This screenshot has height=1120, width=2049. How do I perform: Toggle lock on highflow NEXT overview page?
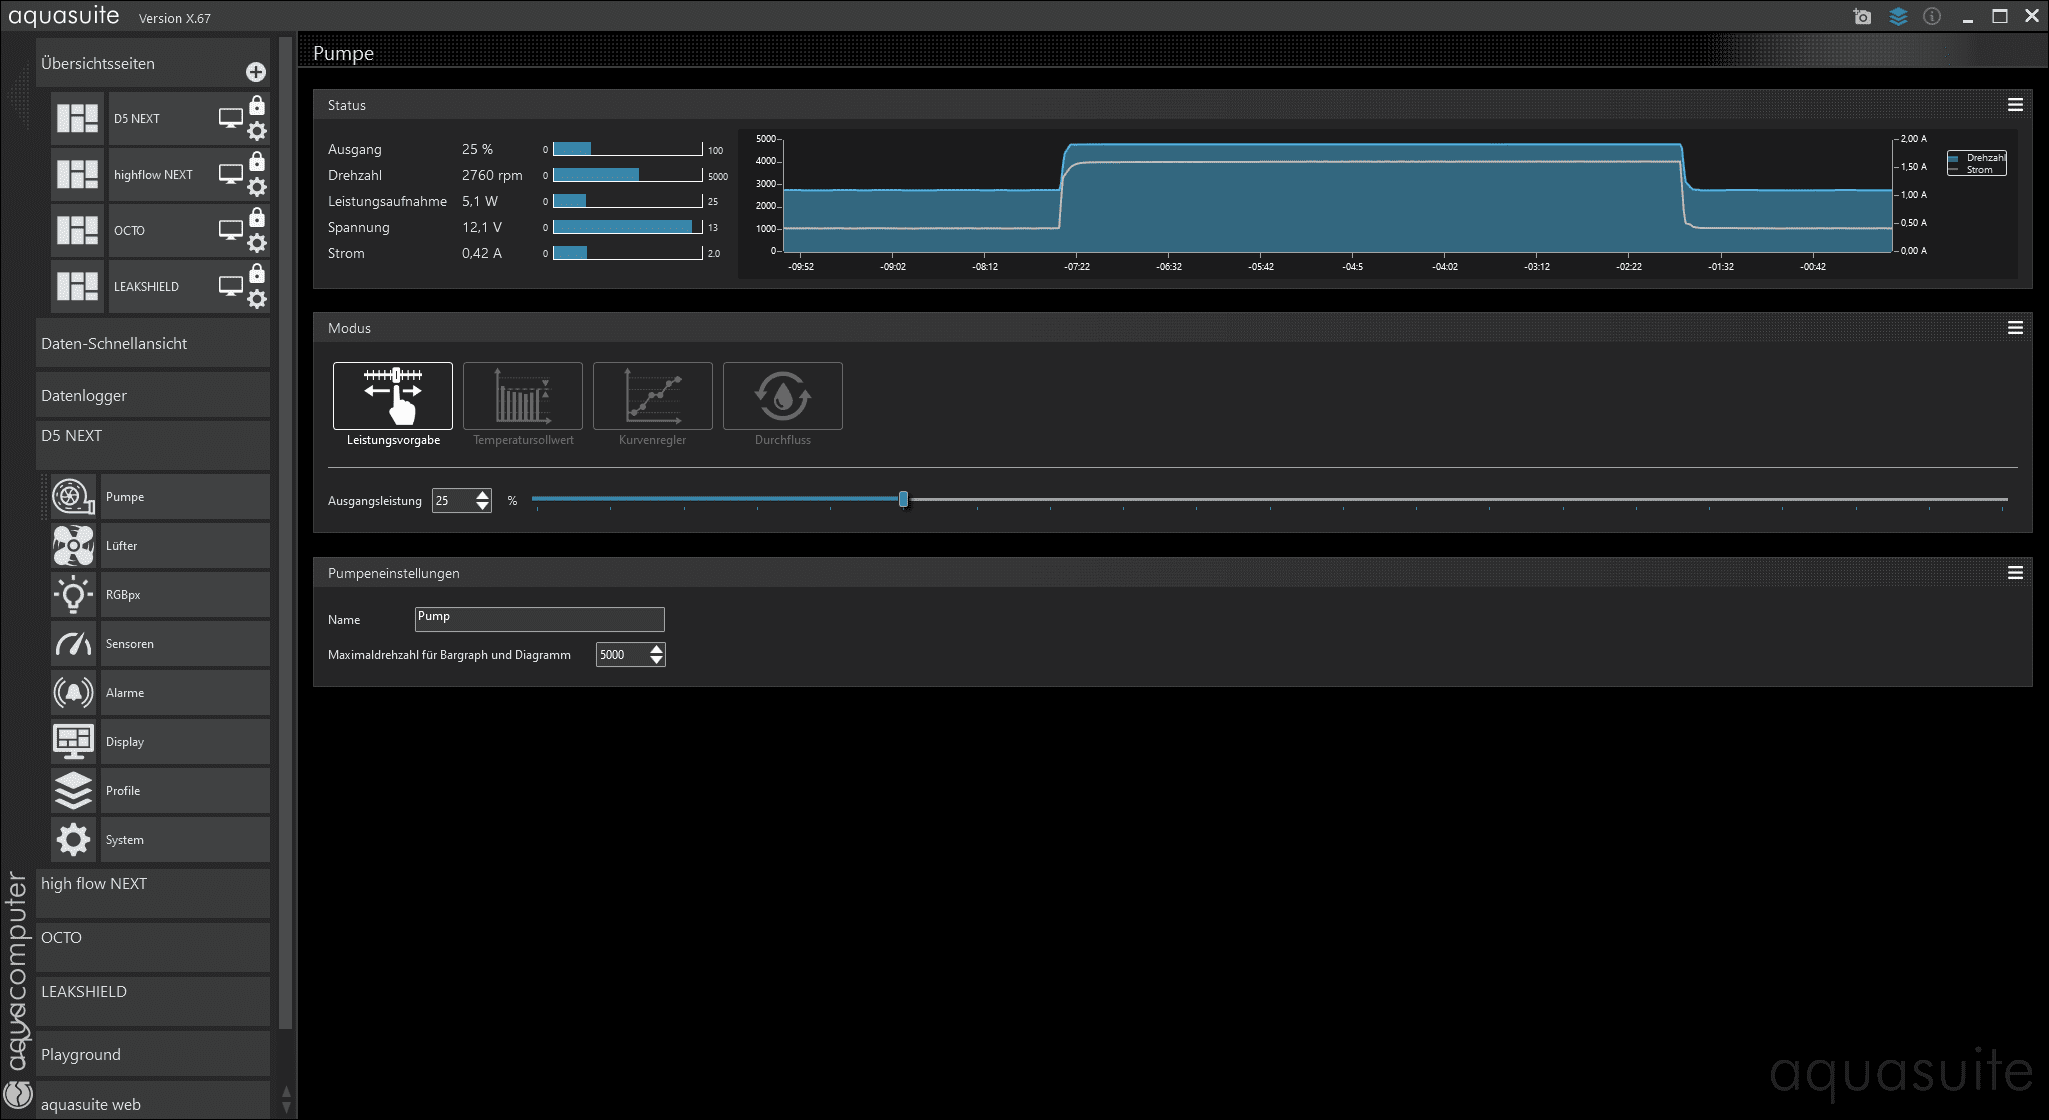[257, 161]
